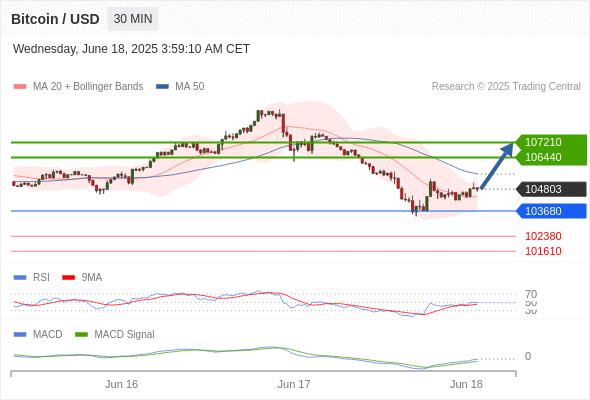The width and height of the screenshot is (590, 400).
Task: Click the RSI 70 level label
Action: [x=531, y=294]
